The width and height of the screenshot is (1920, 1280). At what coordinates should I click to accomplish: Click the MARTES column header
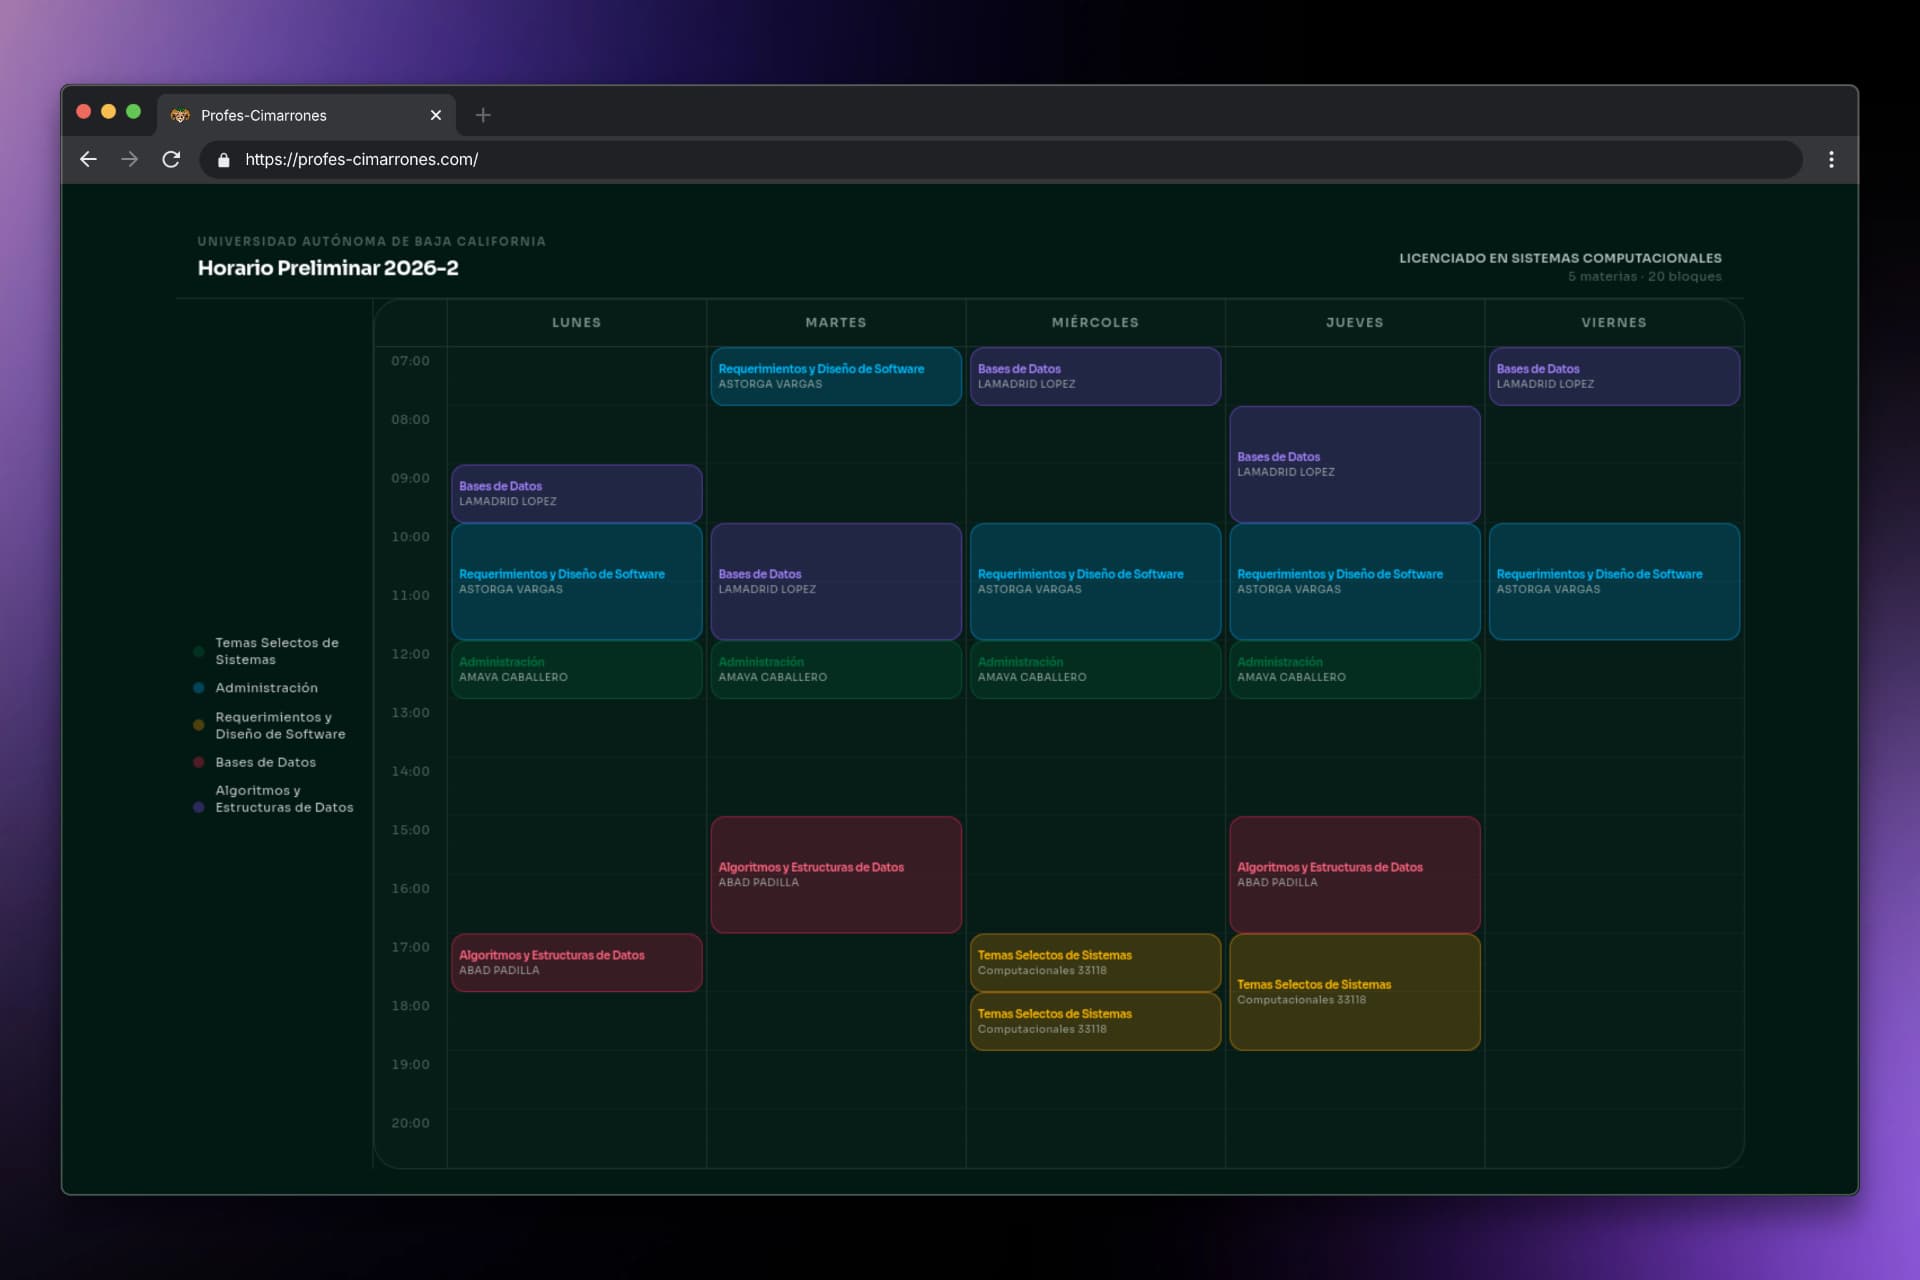(x=836, y=322)
